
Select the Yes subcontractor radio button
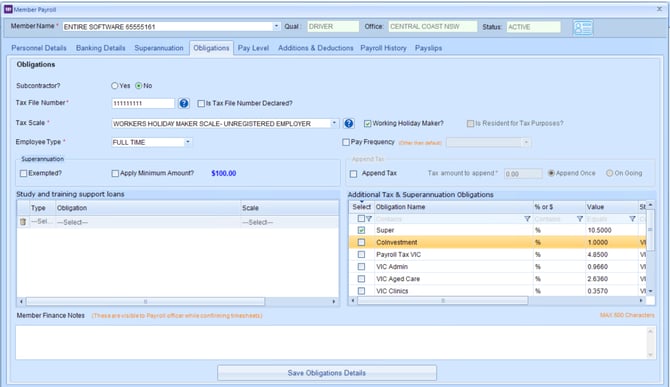[x=115, y=86]
